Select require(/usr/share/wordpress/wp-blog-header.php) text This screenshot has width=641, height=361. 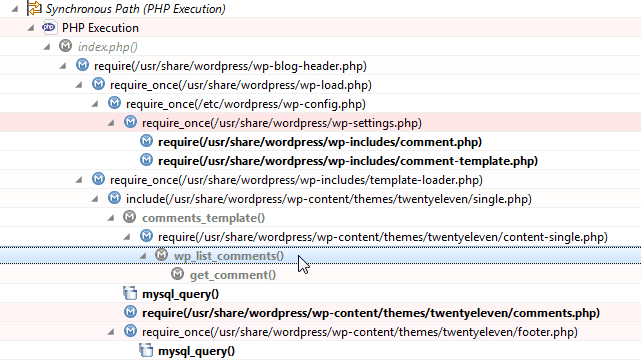pyautogui.click(x=230, y=66)
